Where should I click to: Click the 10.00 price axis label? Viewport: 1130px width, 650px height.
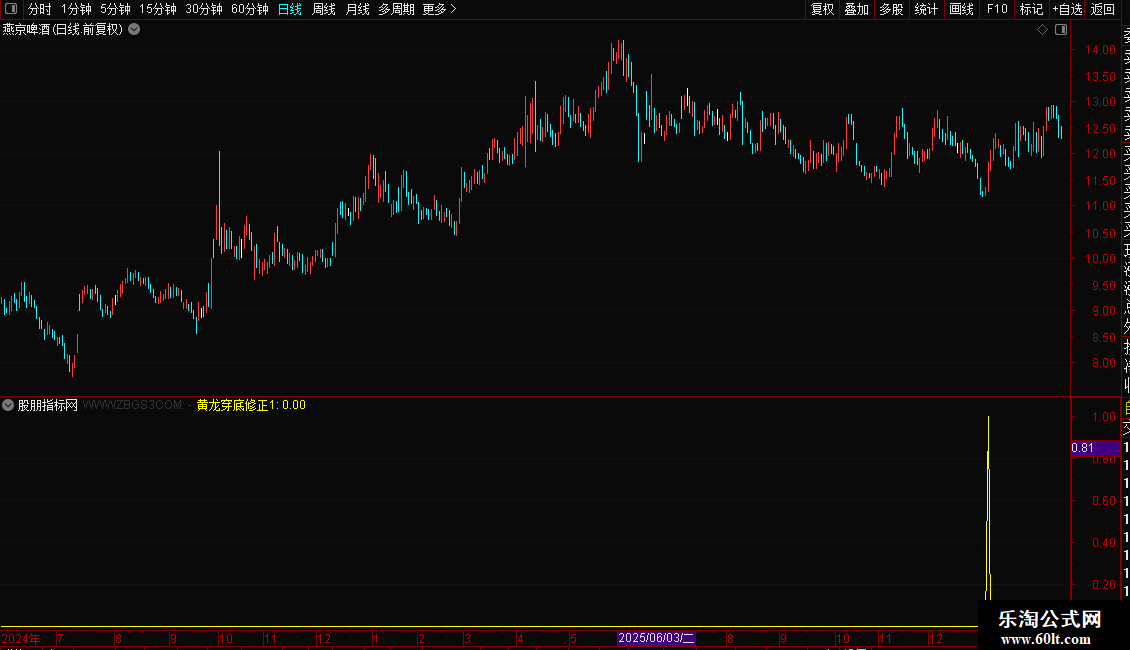coord(1100,259)
